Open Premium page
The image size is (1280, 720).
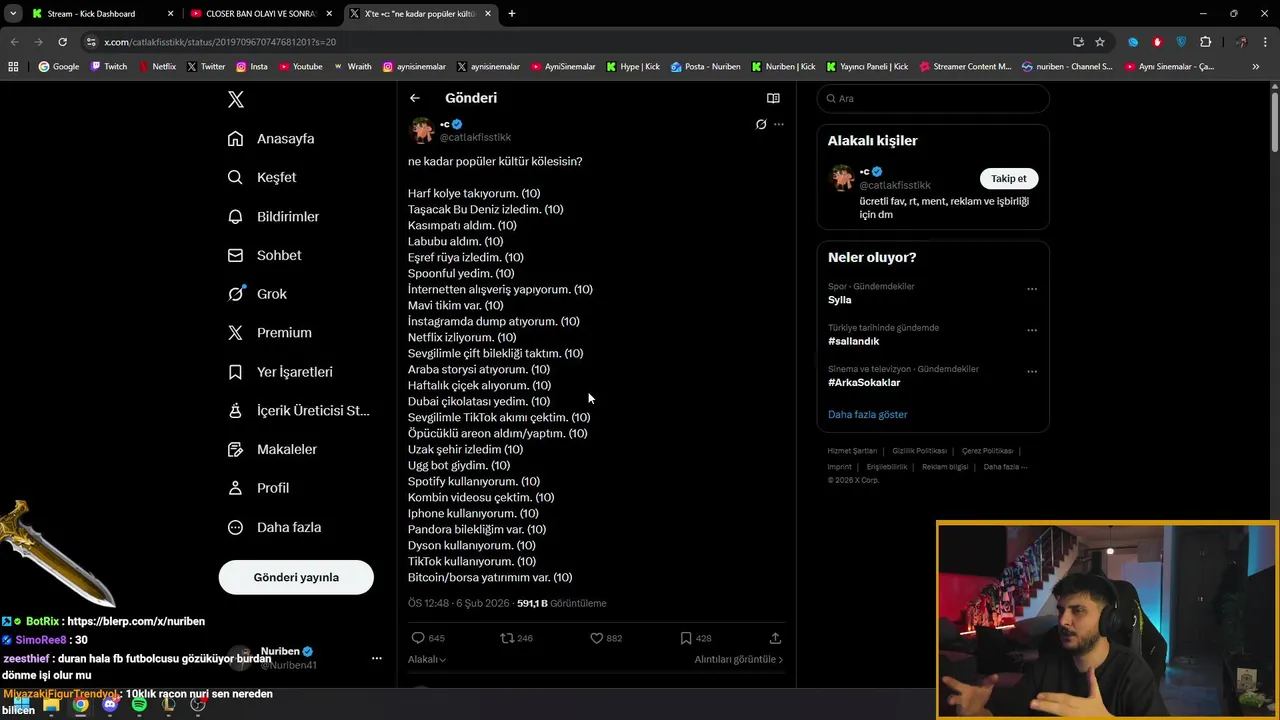pyautogui.click(x=269, y=332)
